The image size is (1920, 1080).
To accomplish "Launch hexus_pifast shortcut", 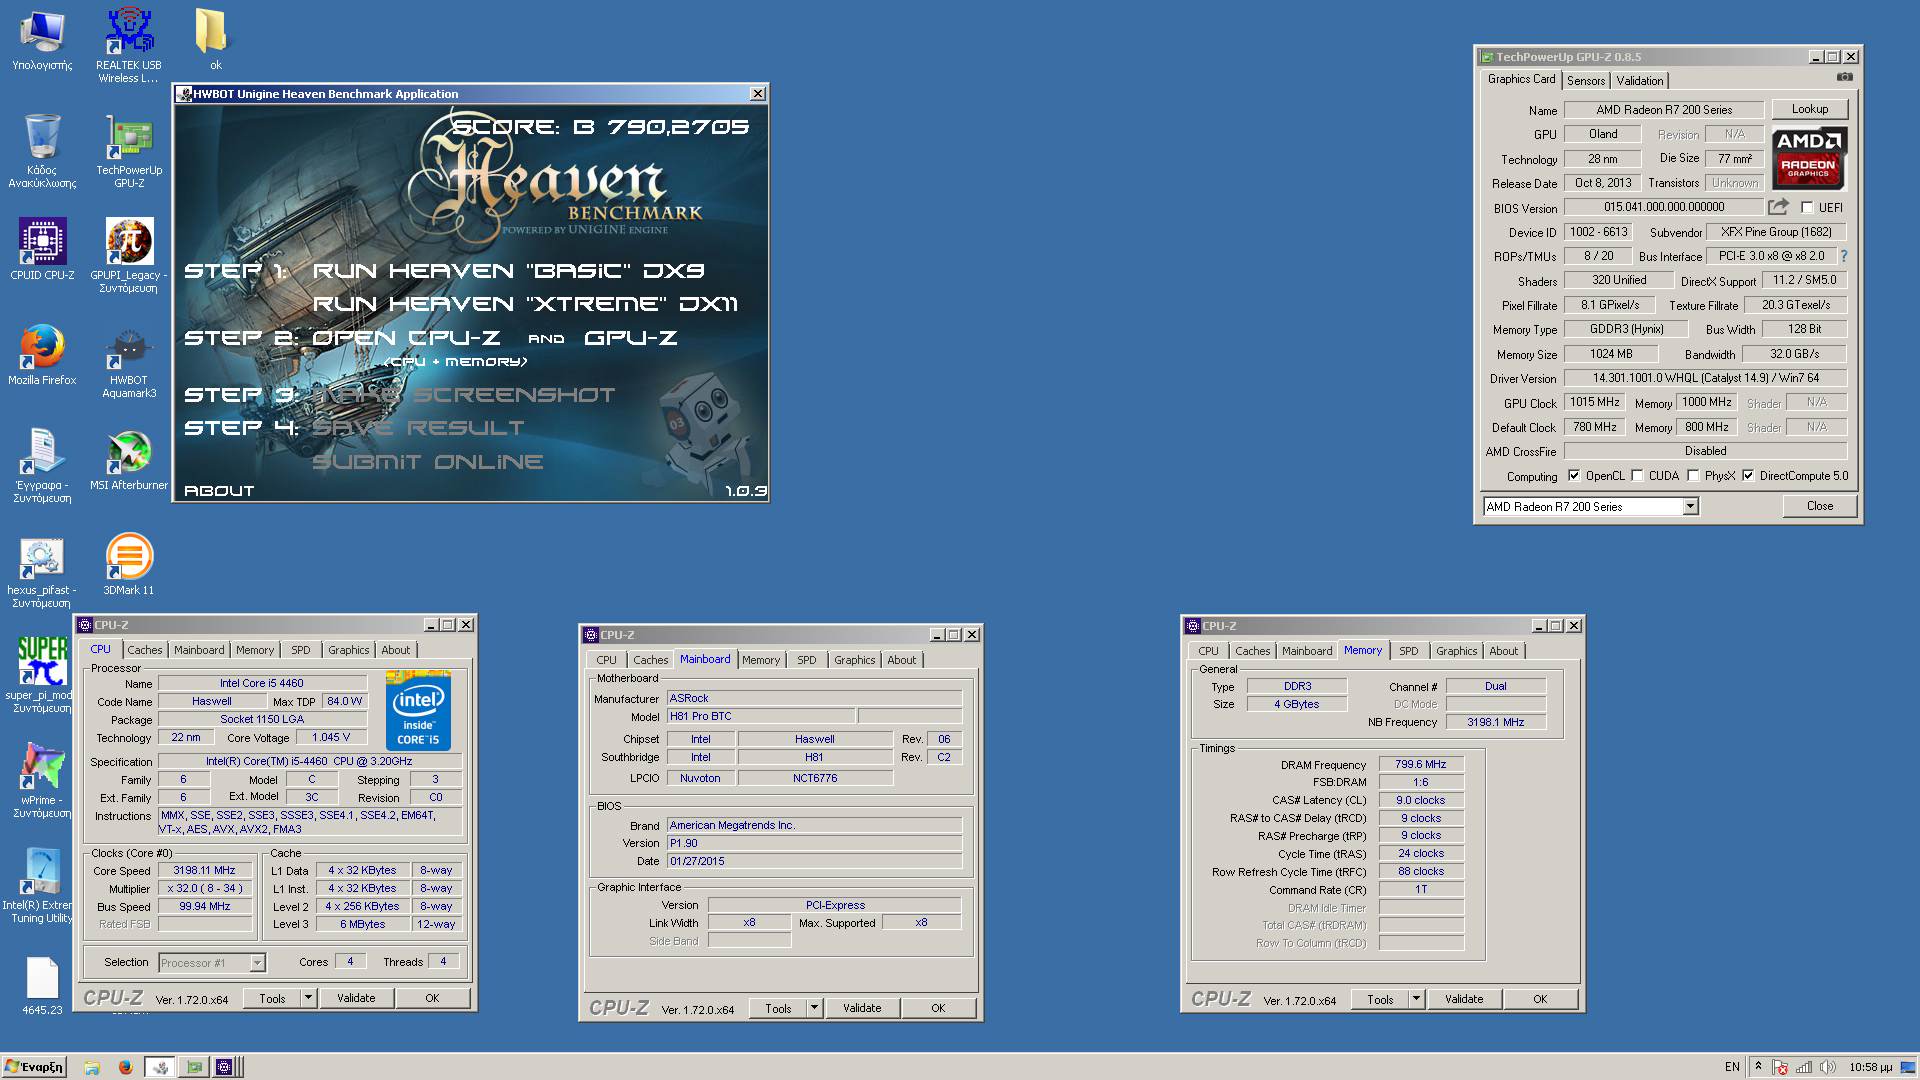I will tap(42, 570).
